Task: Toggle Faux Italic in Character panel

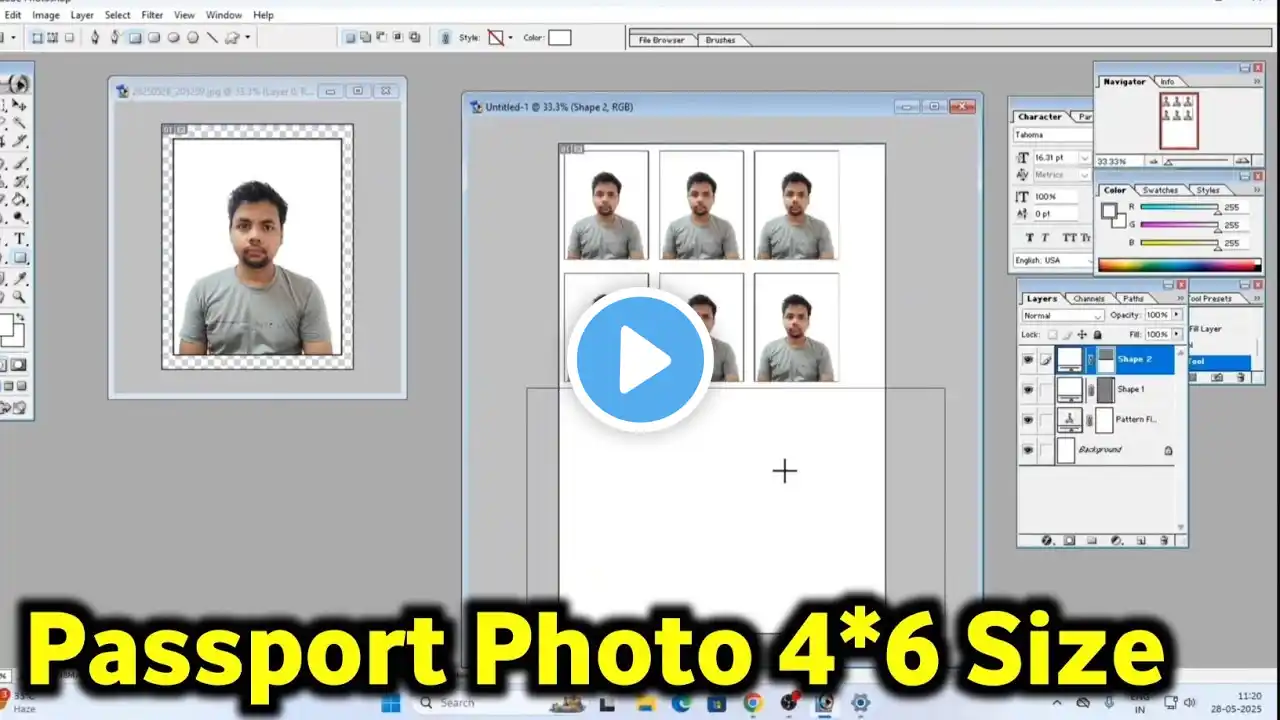Action: [x=1046, y=238]
